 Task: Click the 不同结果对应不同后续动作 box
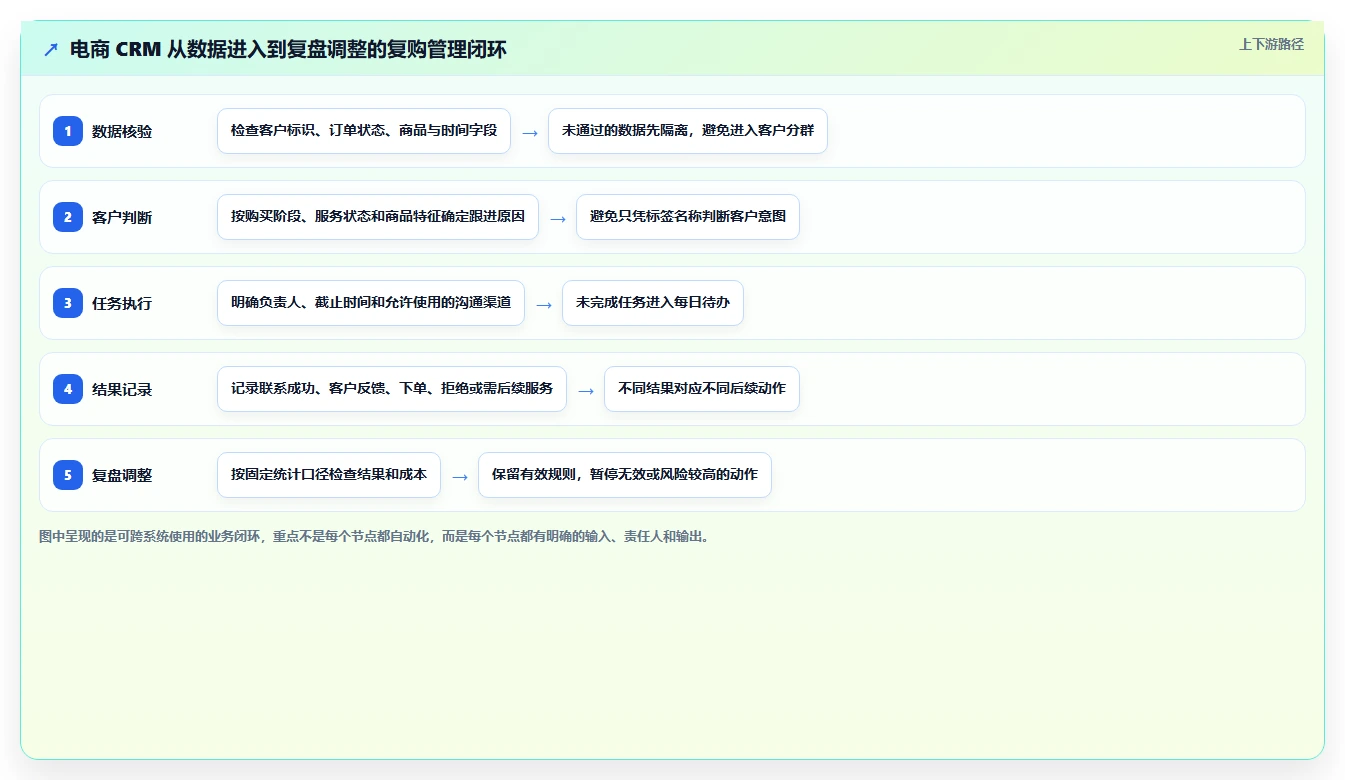pos(702,389)
